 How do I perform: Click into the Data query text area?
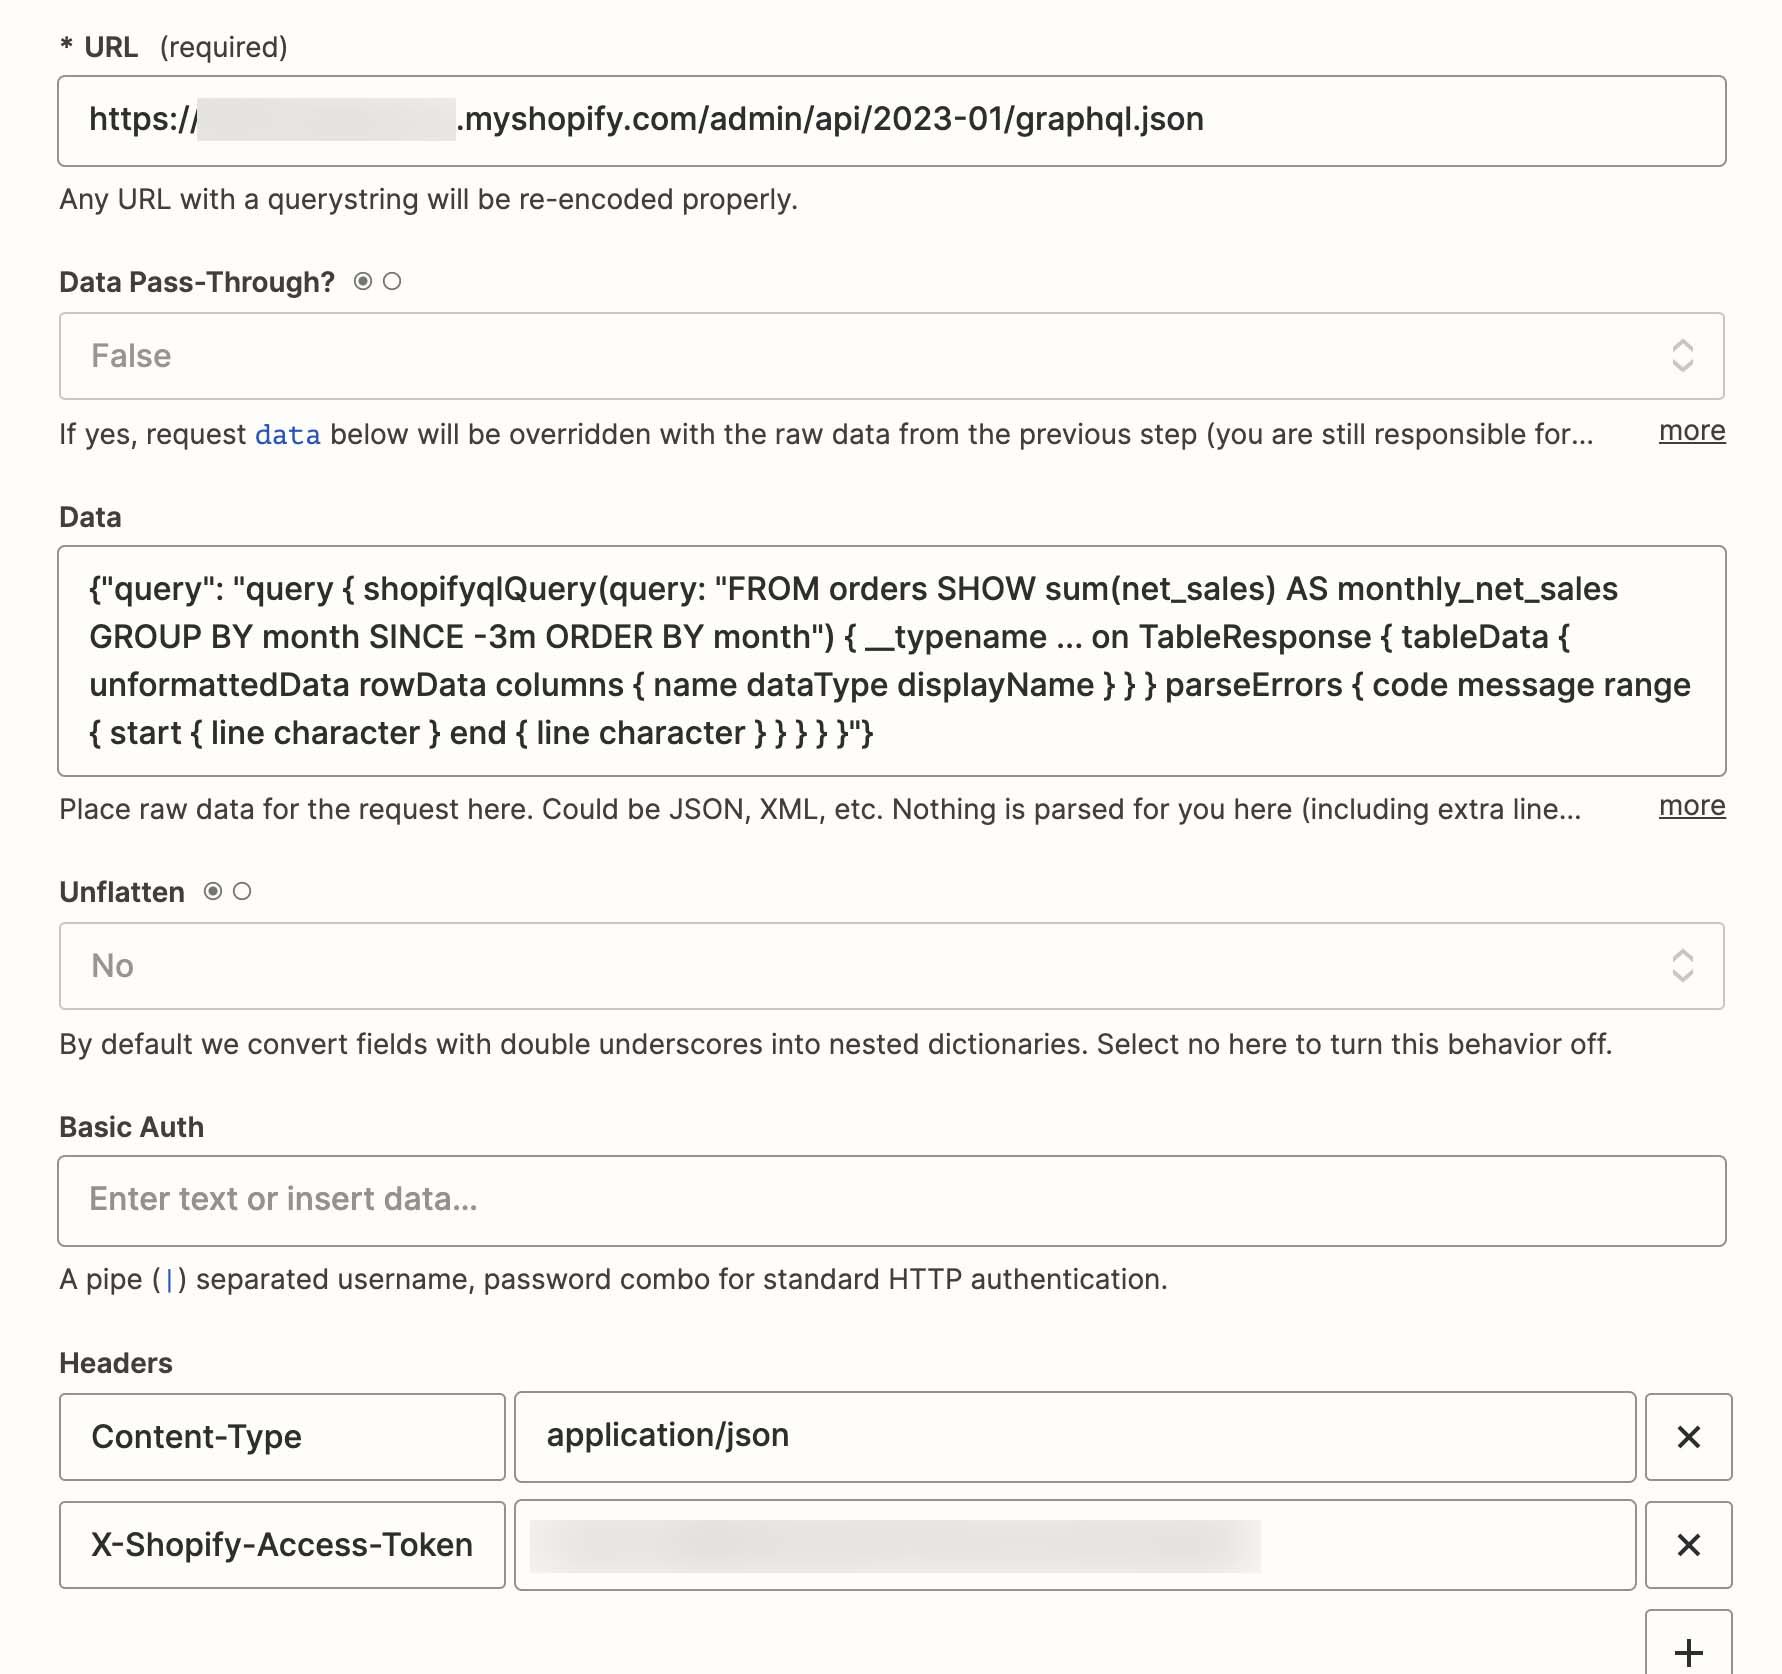click(890, 661)
